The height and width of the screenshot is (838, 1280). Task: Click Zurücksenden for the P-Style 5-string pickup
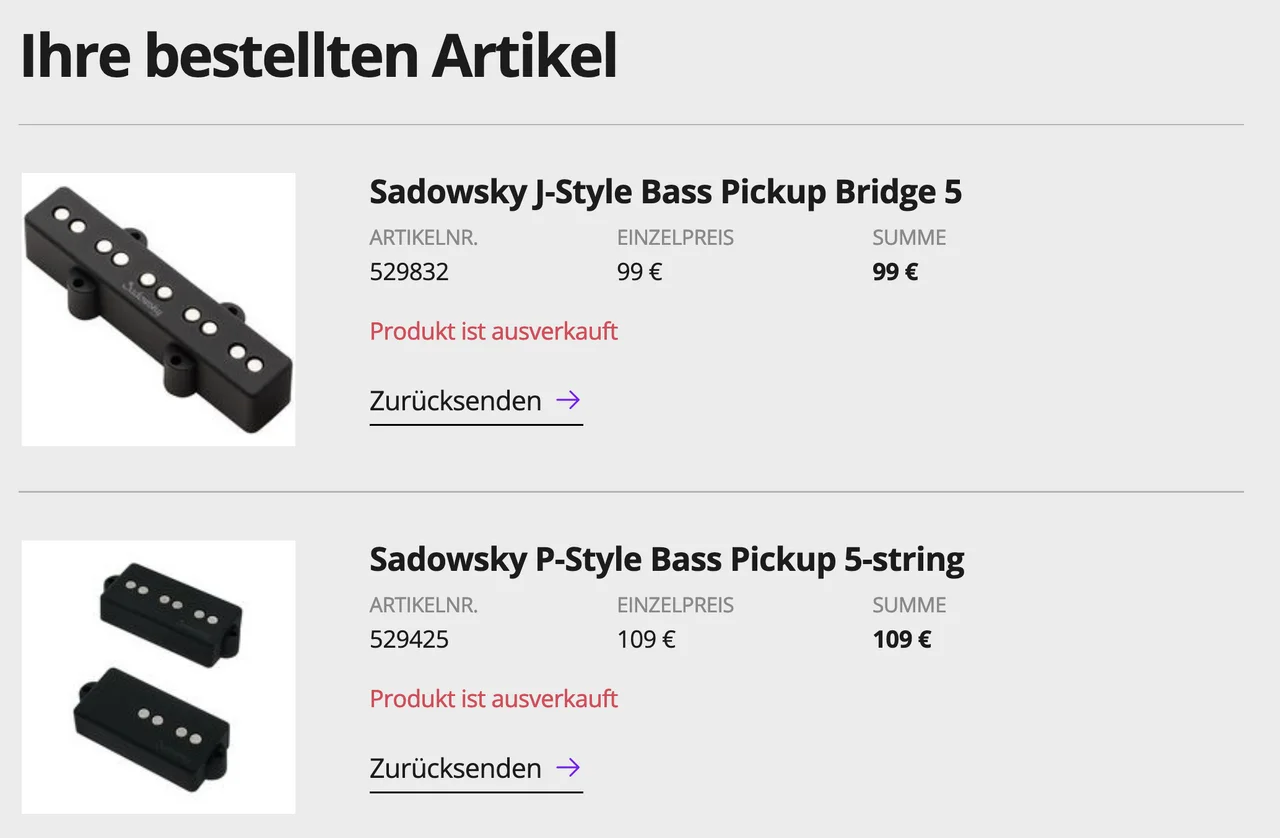coord(456,768)
